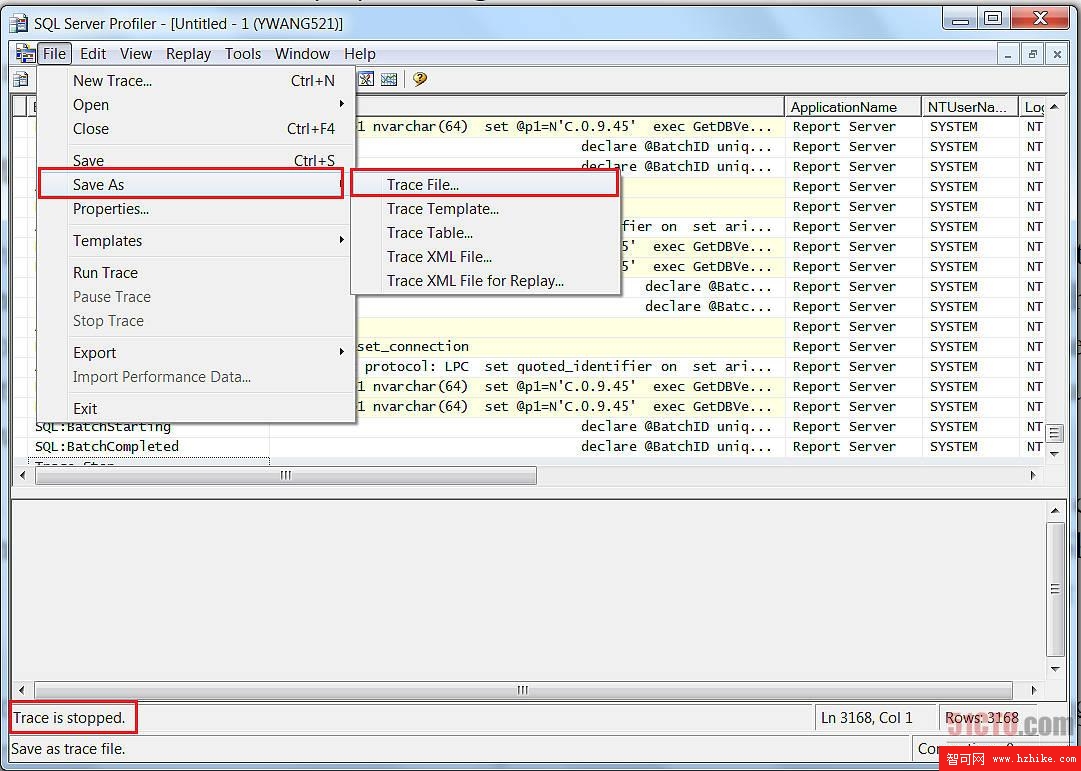The image size is (1081, 771).
Task: Click the New Trace toolbar icon
Action: 21,79
